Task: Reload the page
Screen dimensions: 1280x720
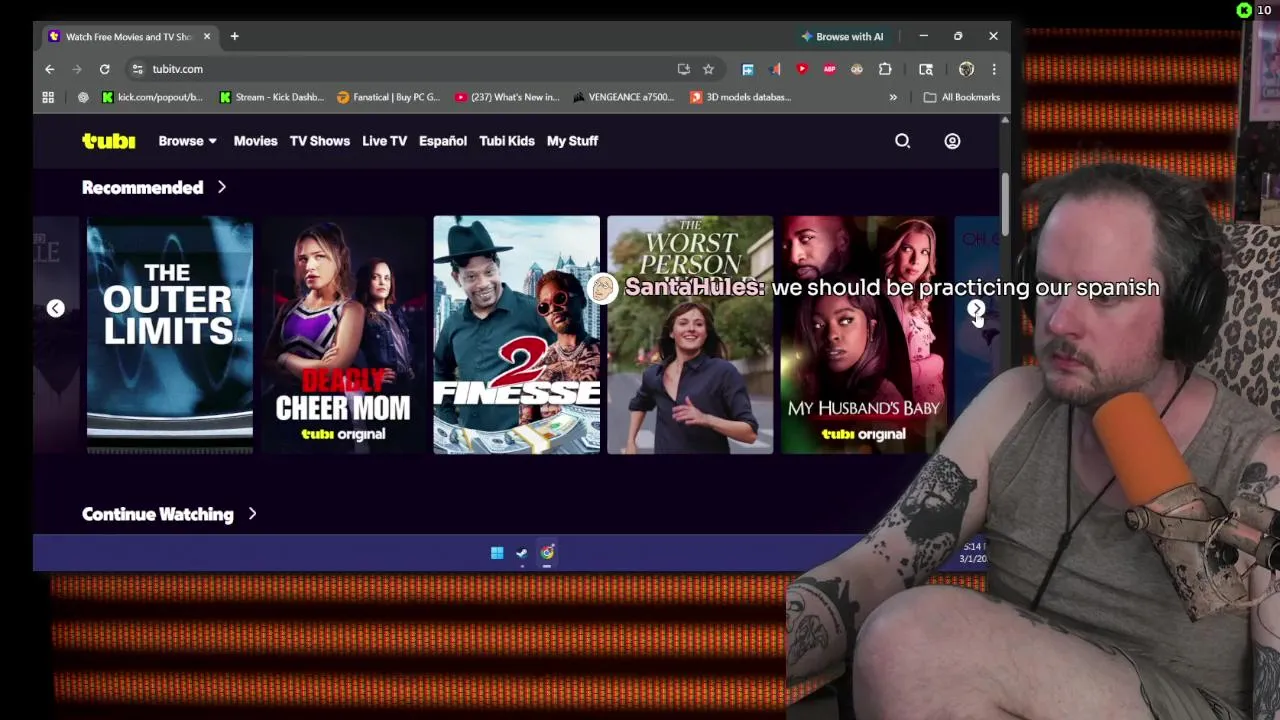Action: tap(104, 69)
